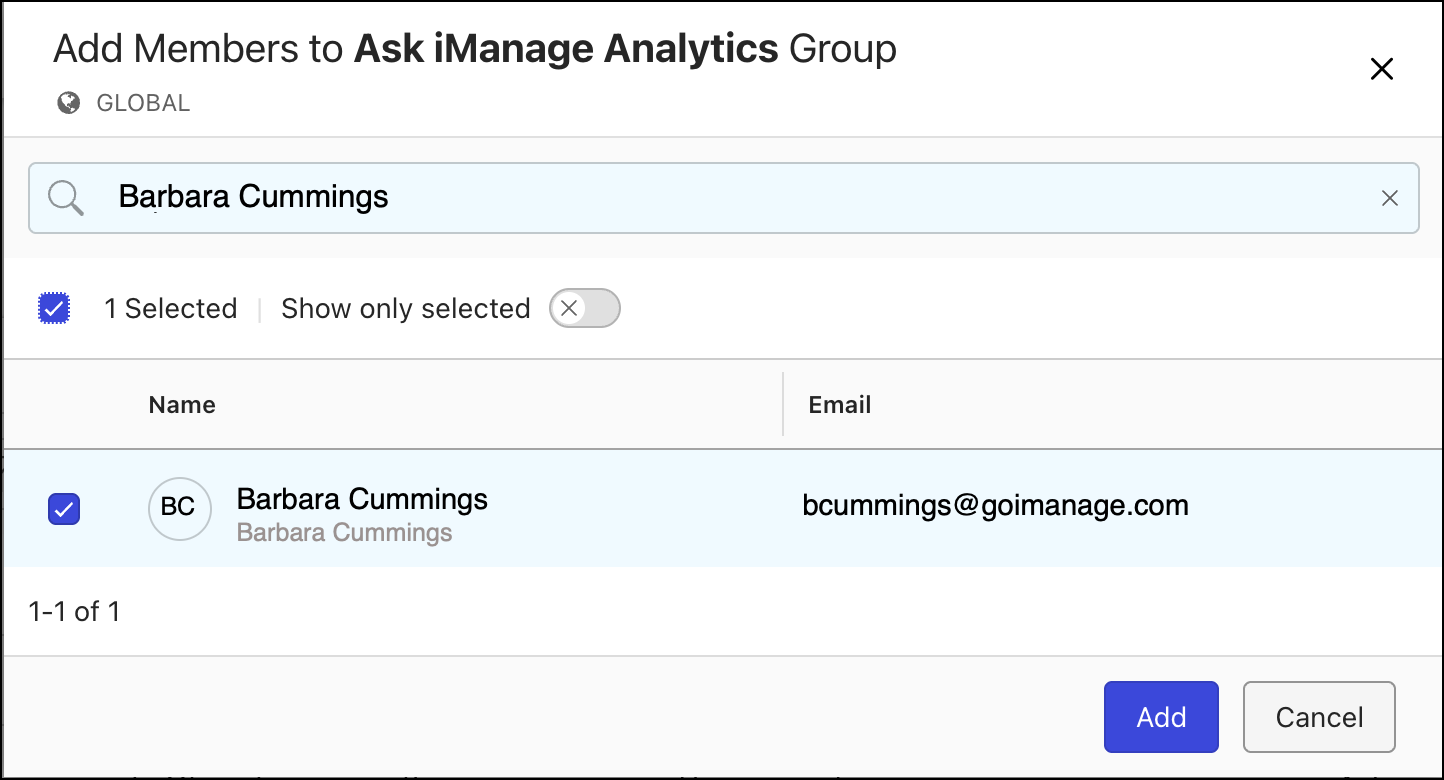
Task: Clear the search field text
Action: pos(1389,198)
